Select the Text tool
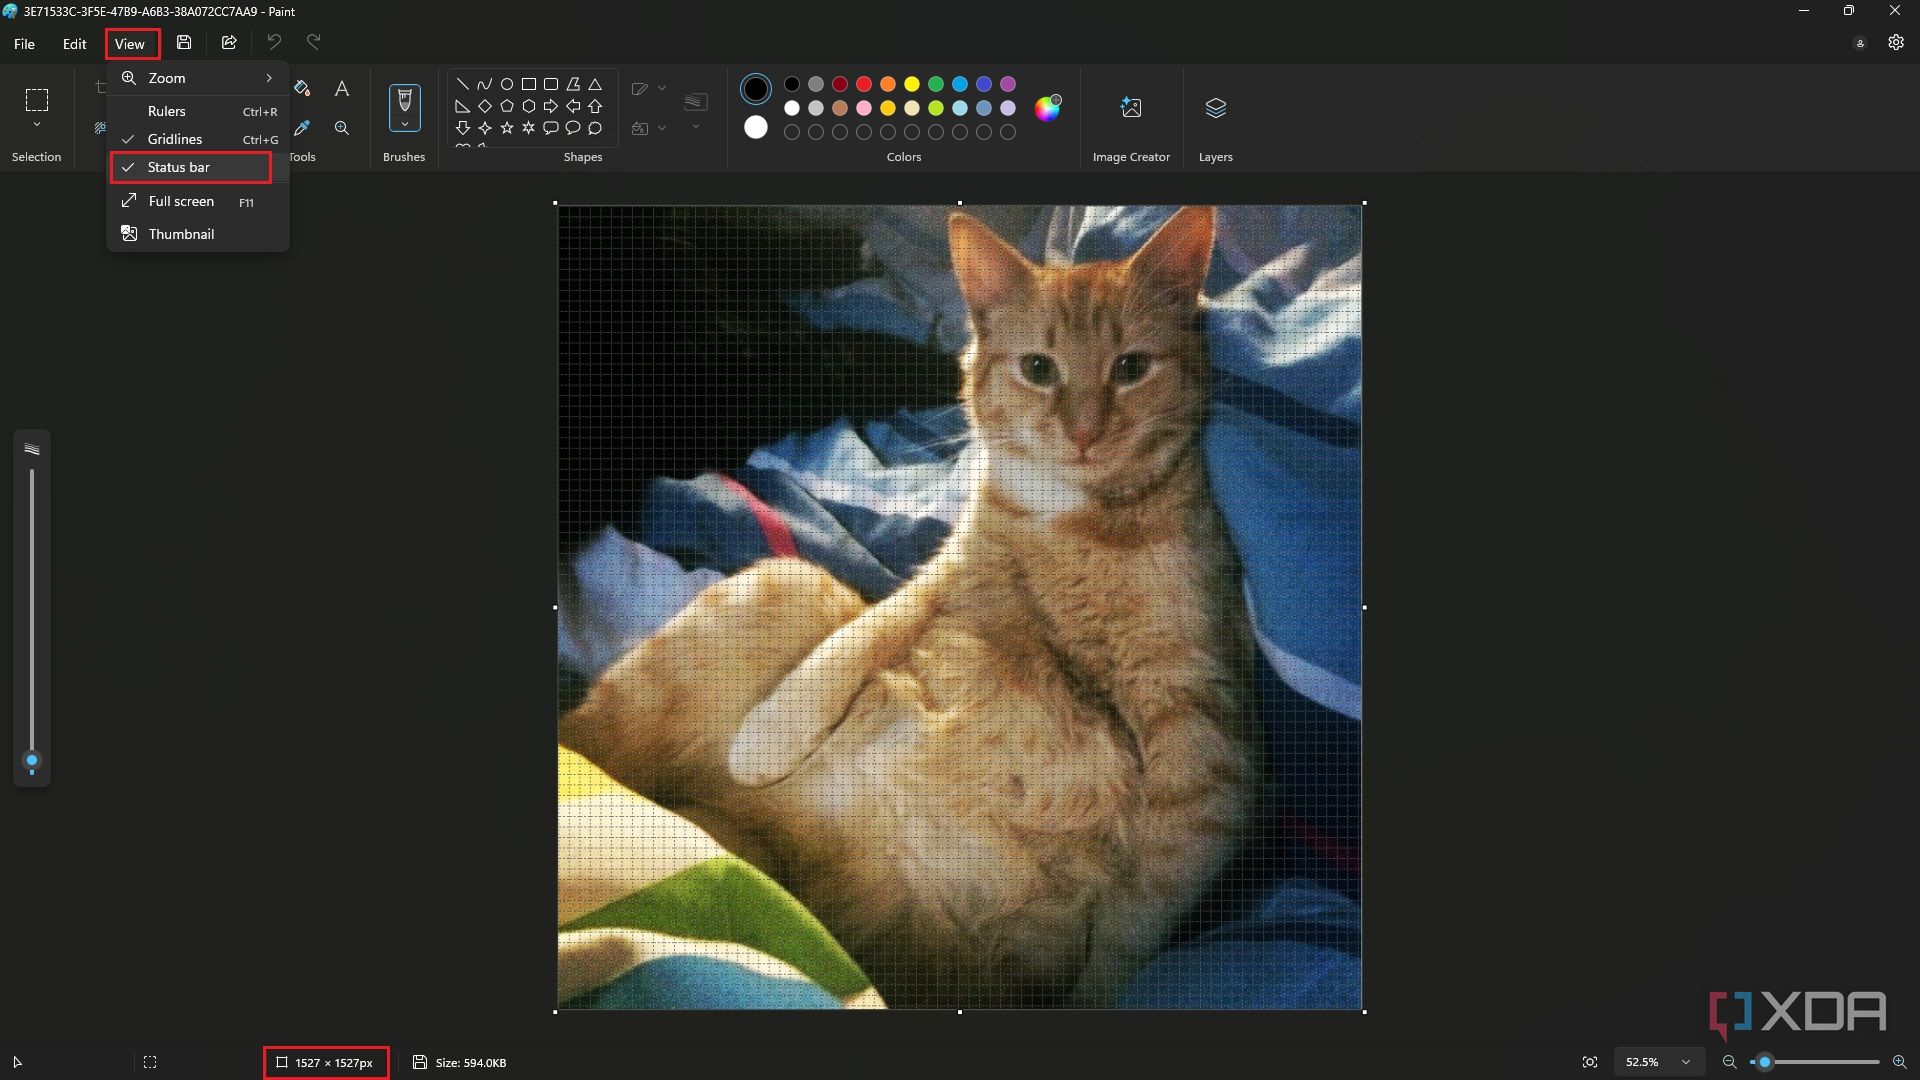 [342, 89]
